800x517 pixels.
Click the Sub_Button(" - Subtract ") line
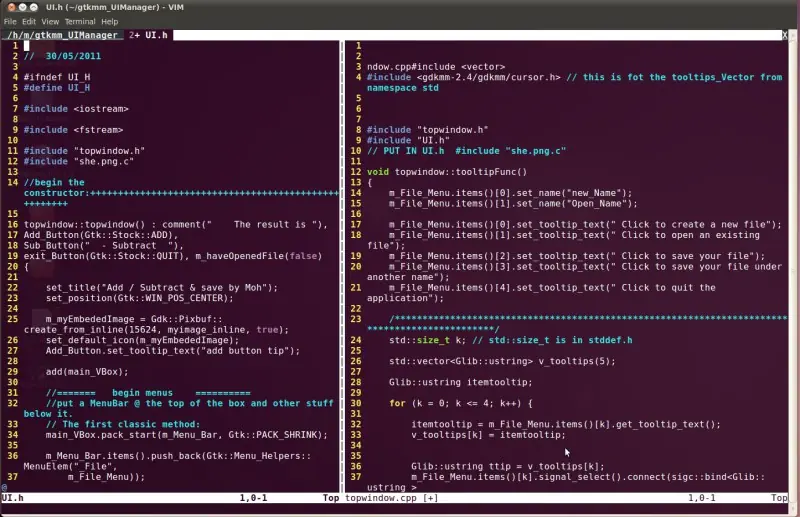[x=104, y=245]
